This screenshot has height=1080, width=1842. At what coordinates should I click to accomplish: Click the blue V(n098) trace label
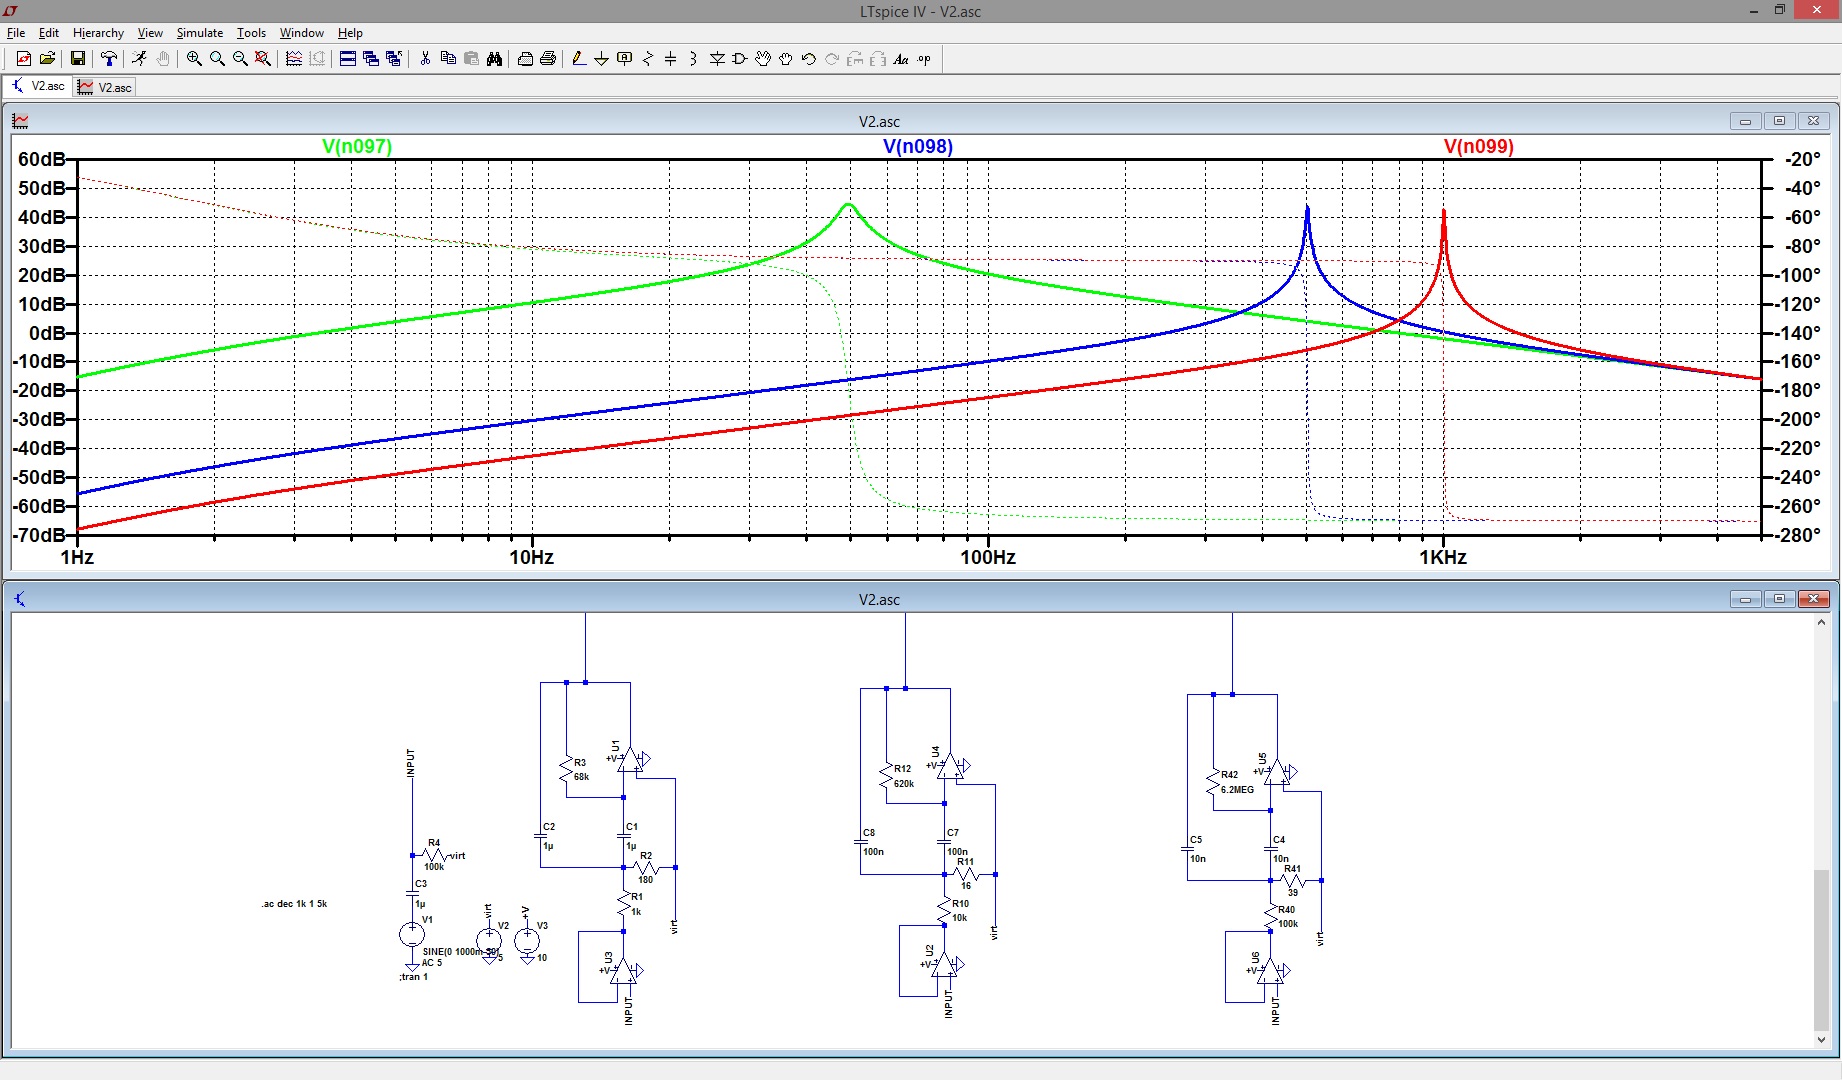pyautogui.click(x=918, y=147)
